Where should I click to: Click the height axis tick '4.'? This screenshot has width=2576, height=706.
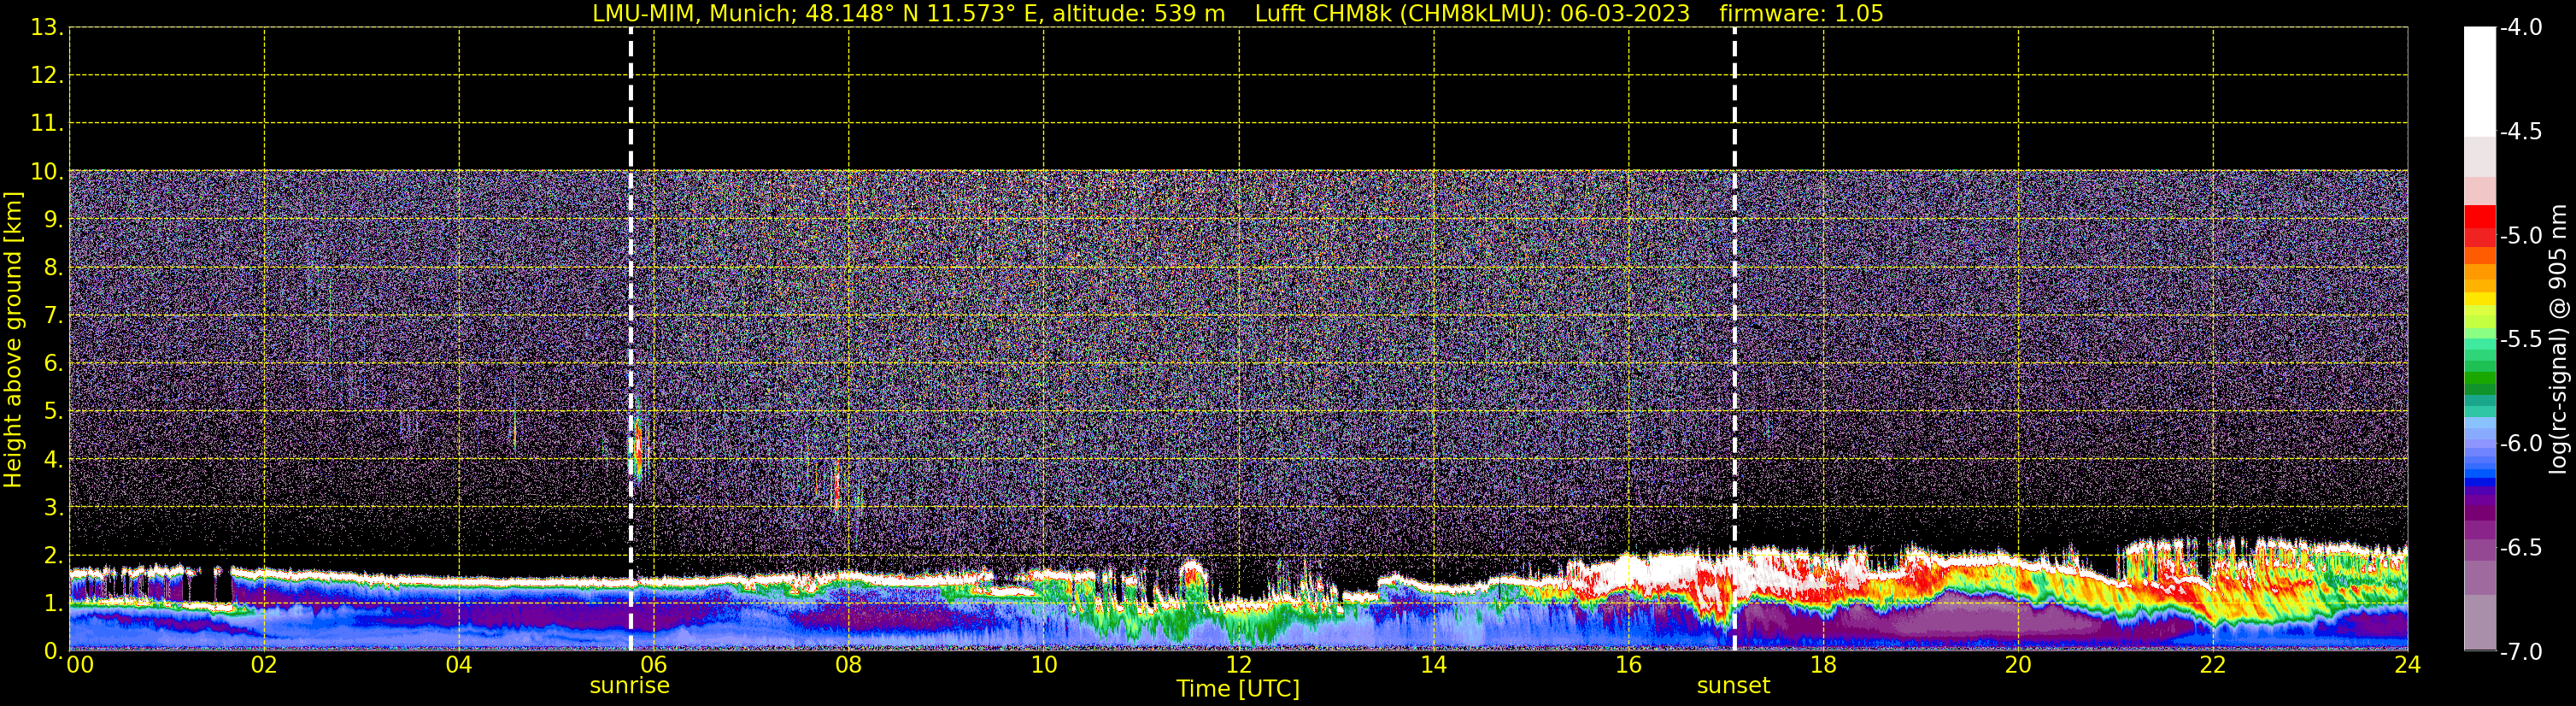click(x=54, y=460)
